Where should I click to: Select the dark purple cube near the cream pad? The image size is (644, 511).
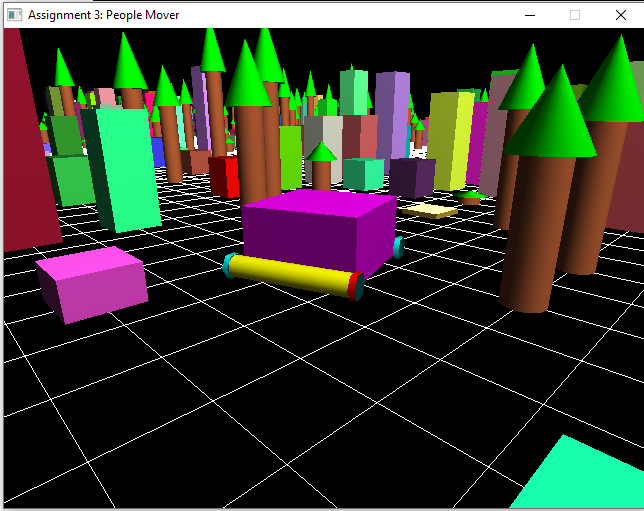(411, 178)
